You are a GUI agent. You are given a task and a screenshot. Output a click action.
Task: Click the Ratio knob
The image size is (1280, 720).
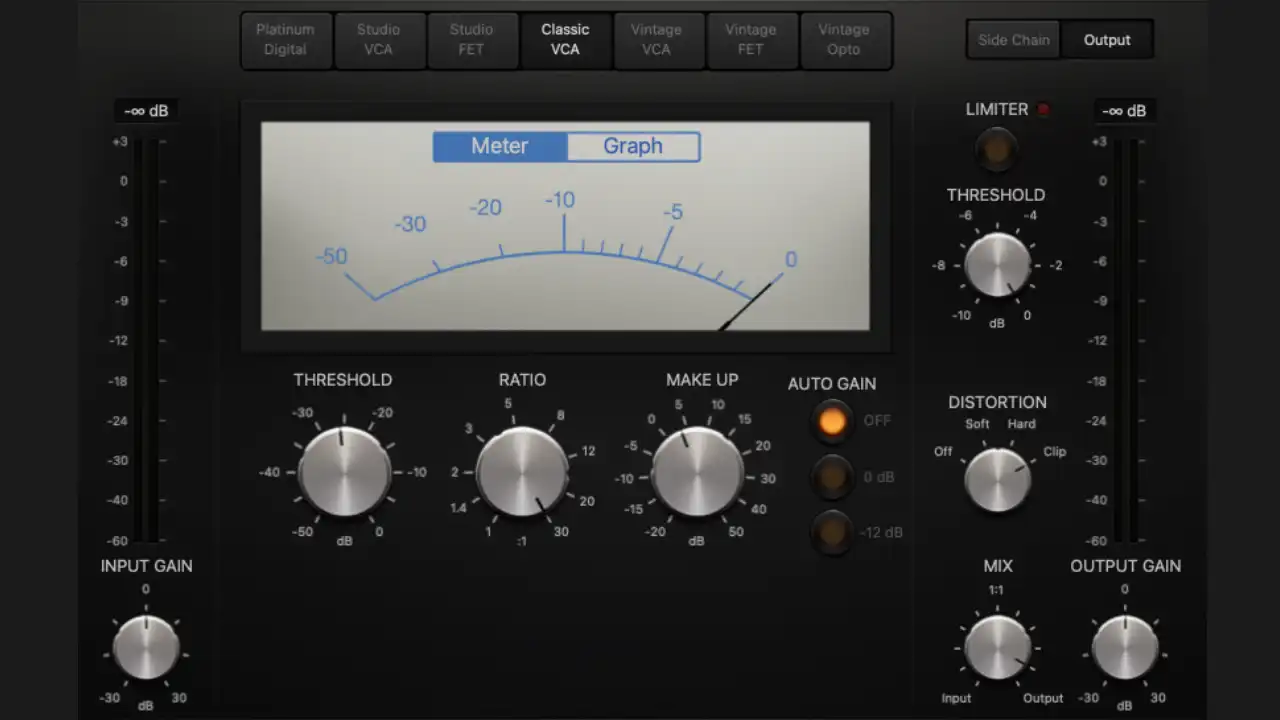(522, 472)
